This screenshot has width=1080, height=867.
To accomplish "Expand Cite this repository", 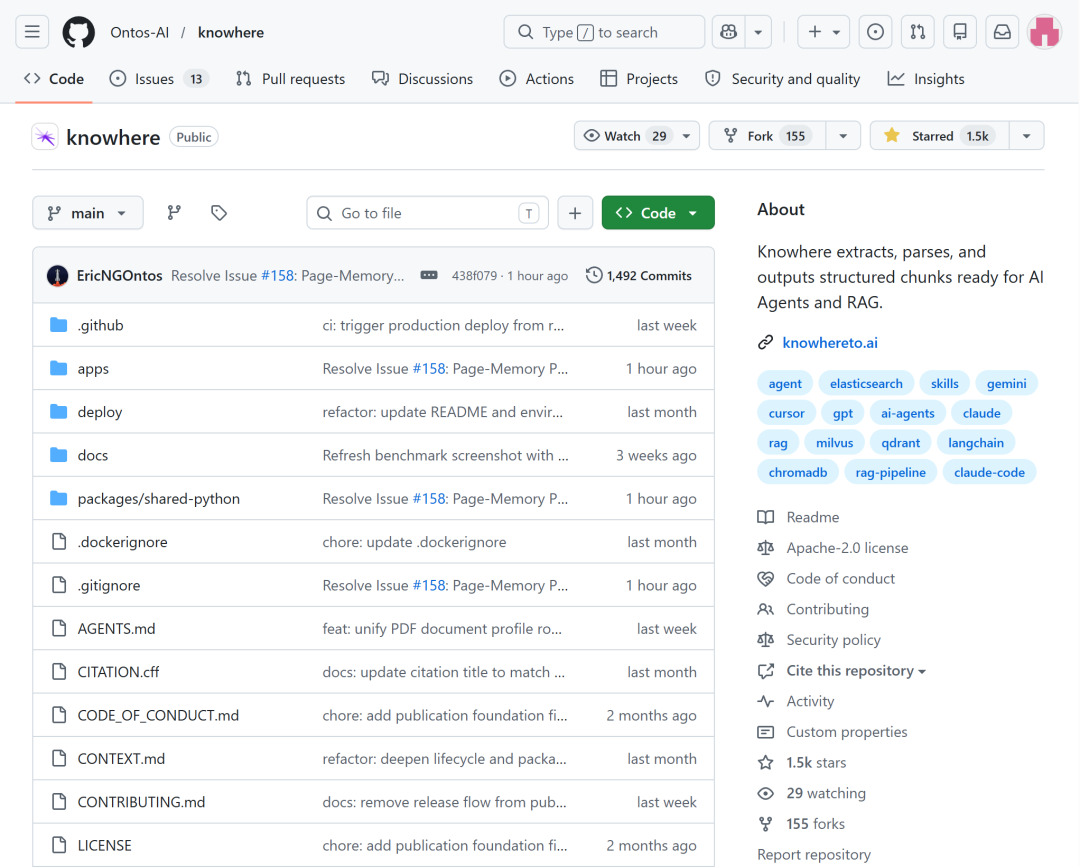I will 856,671.
